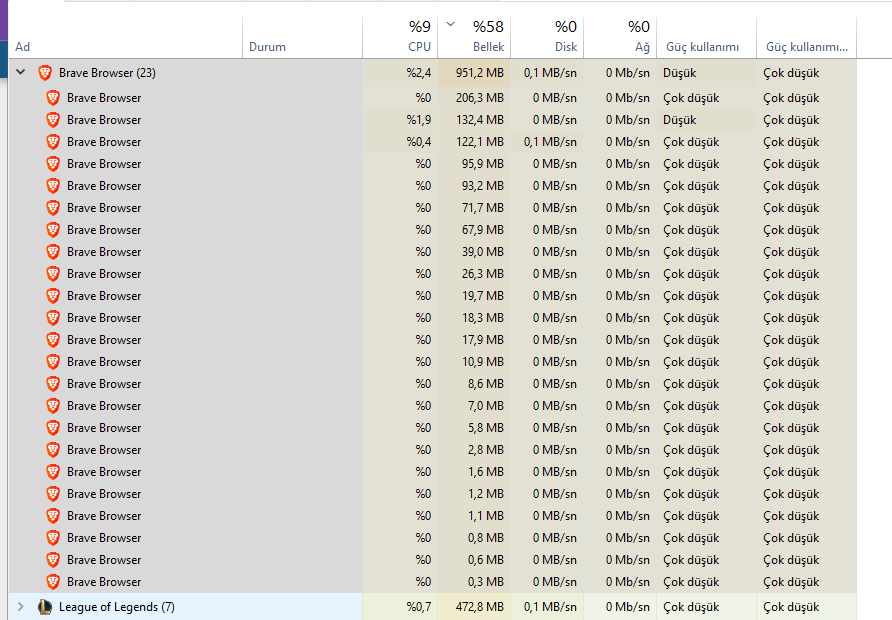
Task: Click the Brave icon of the 0,3 MB process
Action: 53,582
